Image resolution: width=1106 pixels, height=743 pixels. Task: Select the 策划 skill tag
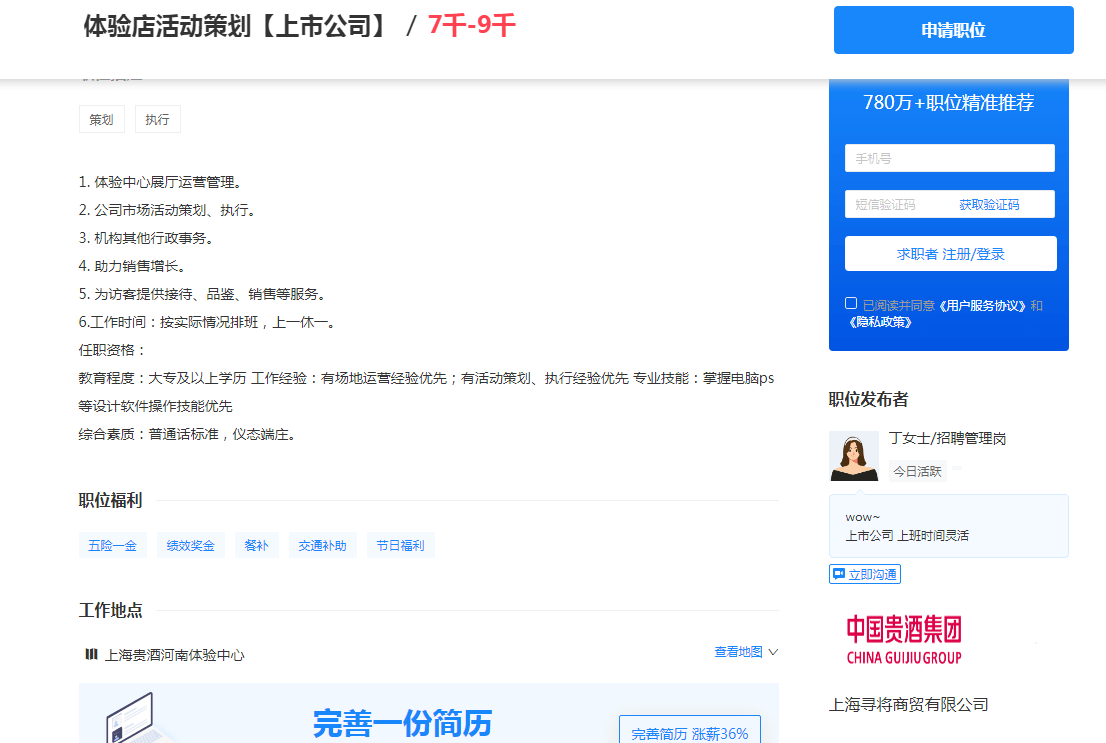(101, 118)
